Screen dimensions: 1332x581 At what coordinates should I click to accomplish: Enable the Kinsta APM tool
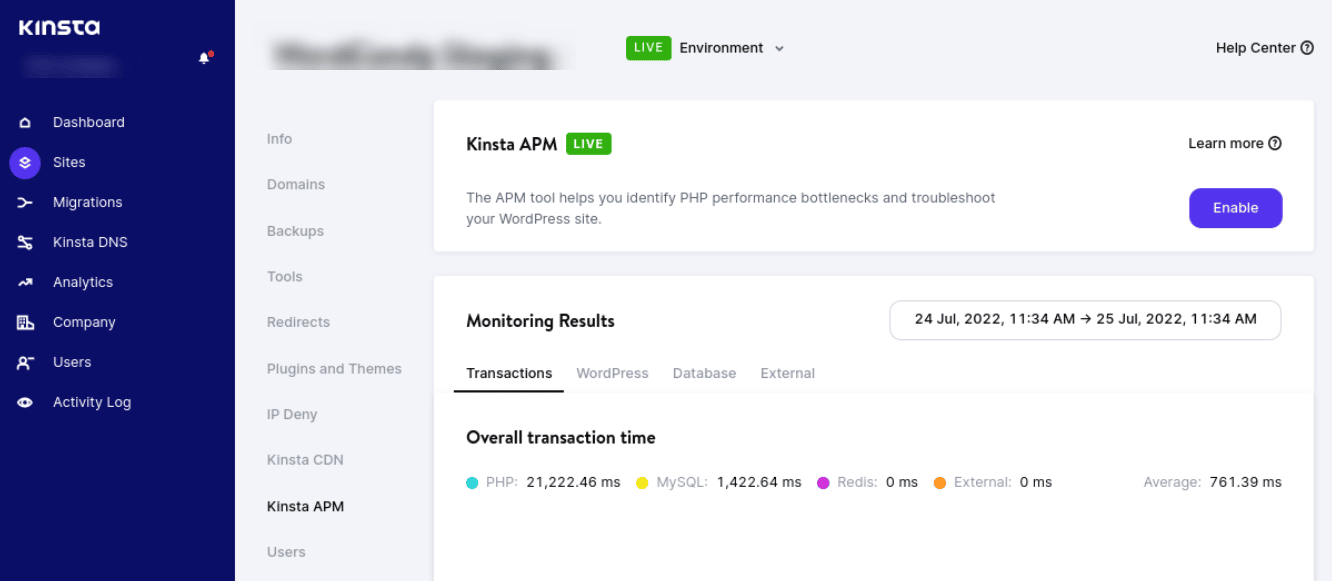pos(1235,207)
